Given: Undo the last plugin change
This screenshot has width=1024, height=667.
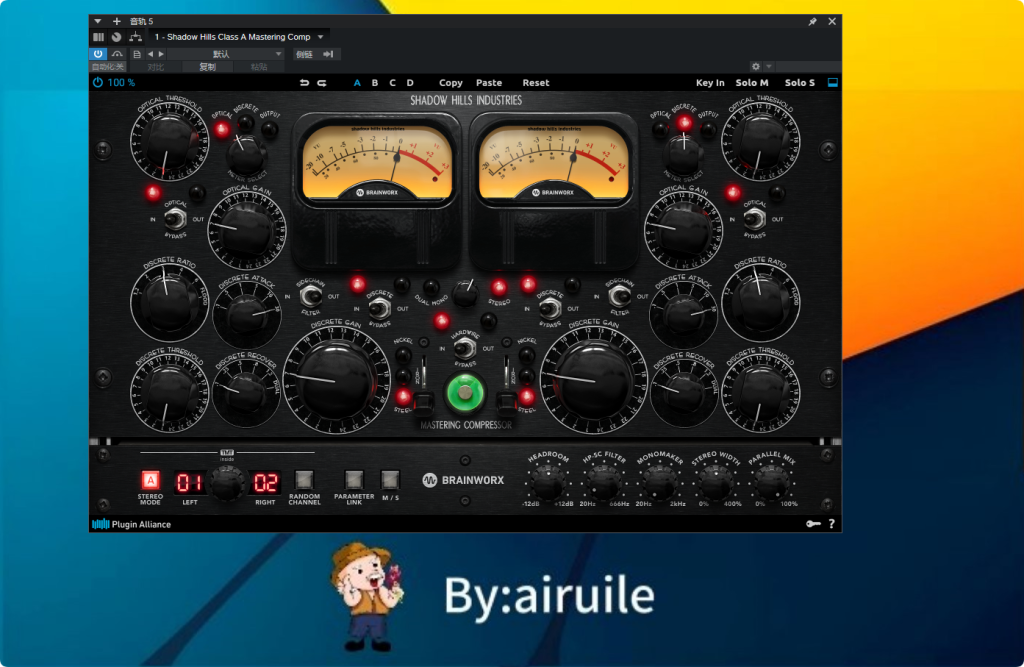Looking at the screenshot, I should click(x=304, y=83).
